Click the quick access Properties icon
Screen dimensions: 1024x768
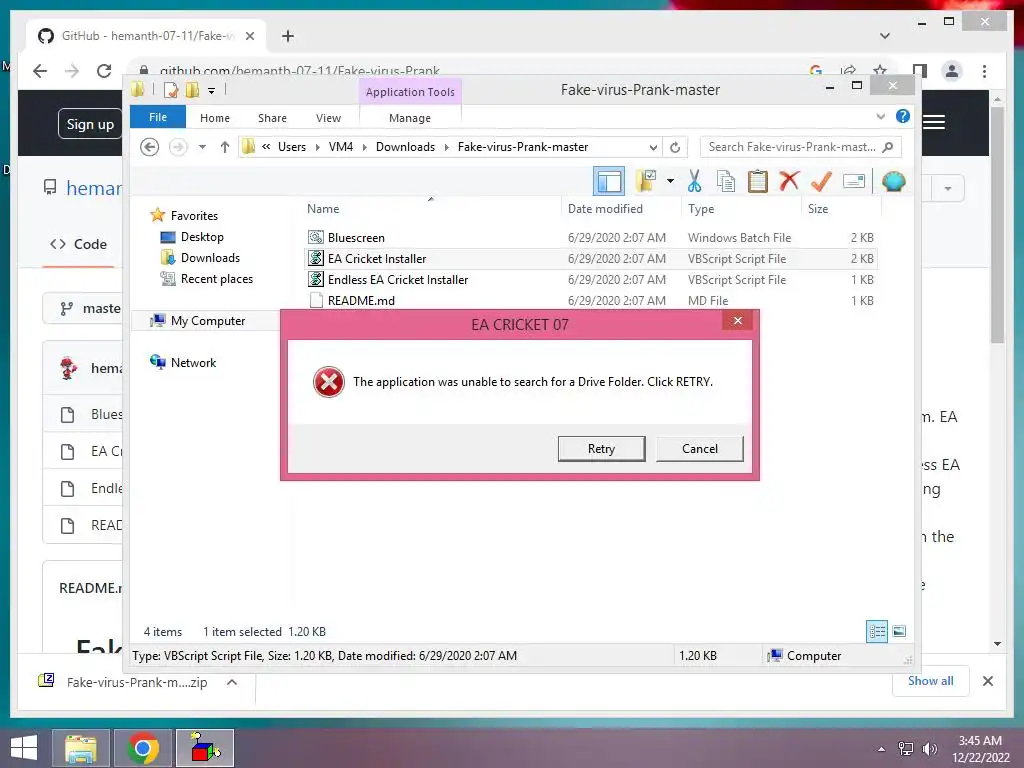point(171,90)
